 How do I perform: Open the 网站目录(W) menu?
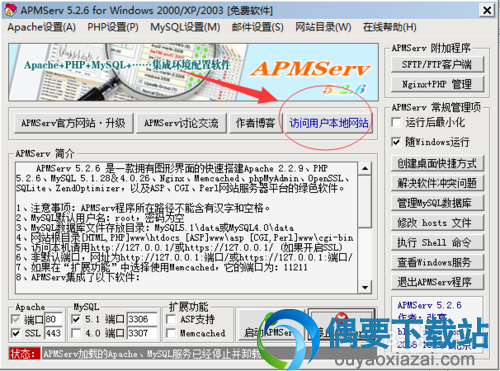pyautogui.click(x=323, y=27)
